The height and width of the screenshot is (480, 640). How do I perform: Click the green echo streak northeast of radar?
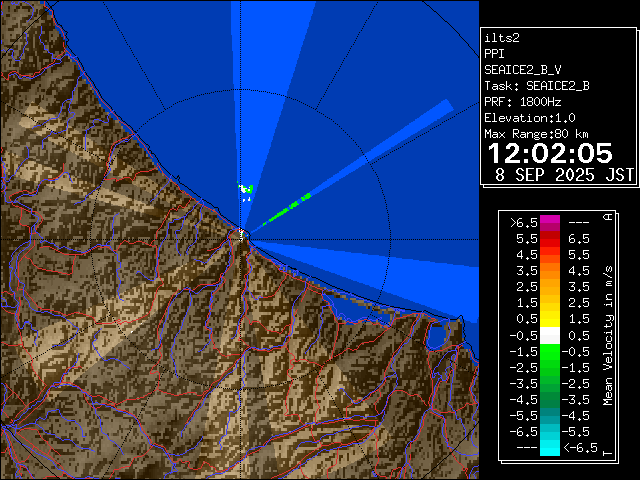click(291, 209)
